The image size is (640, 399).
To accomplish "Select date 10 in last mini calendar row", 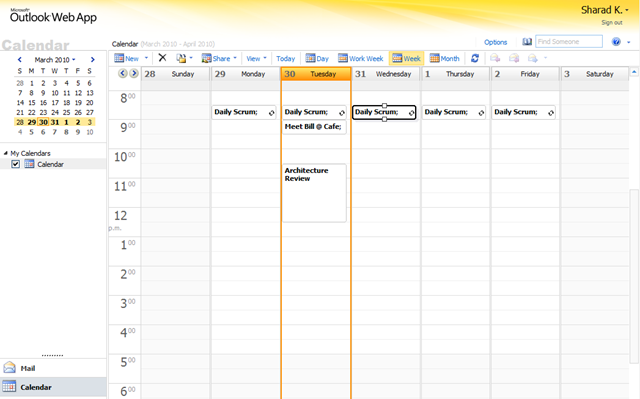I will (x=90, y=132).
